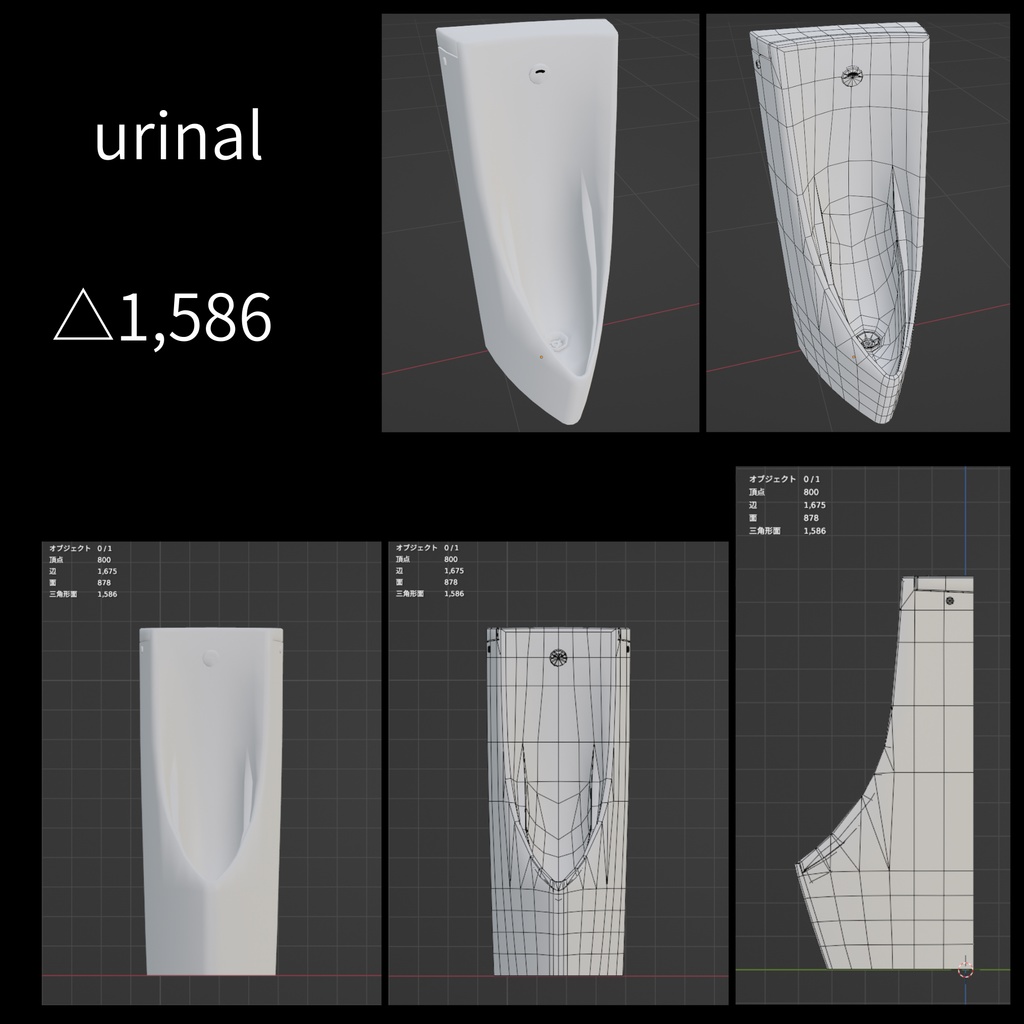This screenshot has width=1024, height=1024.
Task: Select the flush sensor on shaded perspective render
Action: click(x=539, y=73)
